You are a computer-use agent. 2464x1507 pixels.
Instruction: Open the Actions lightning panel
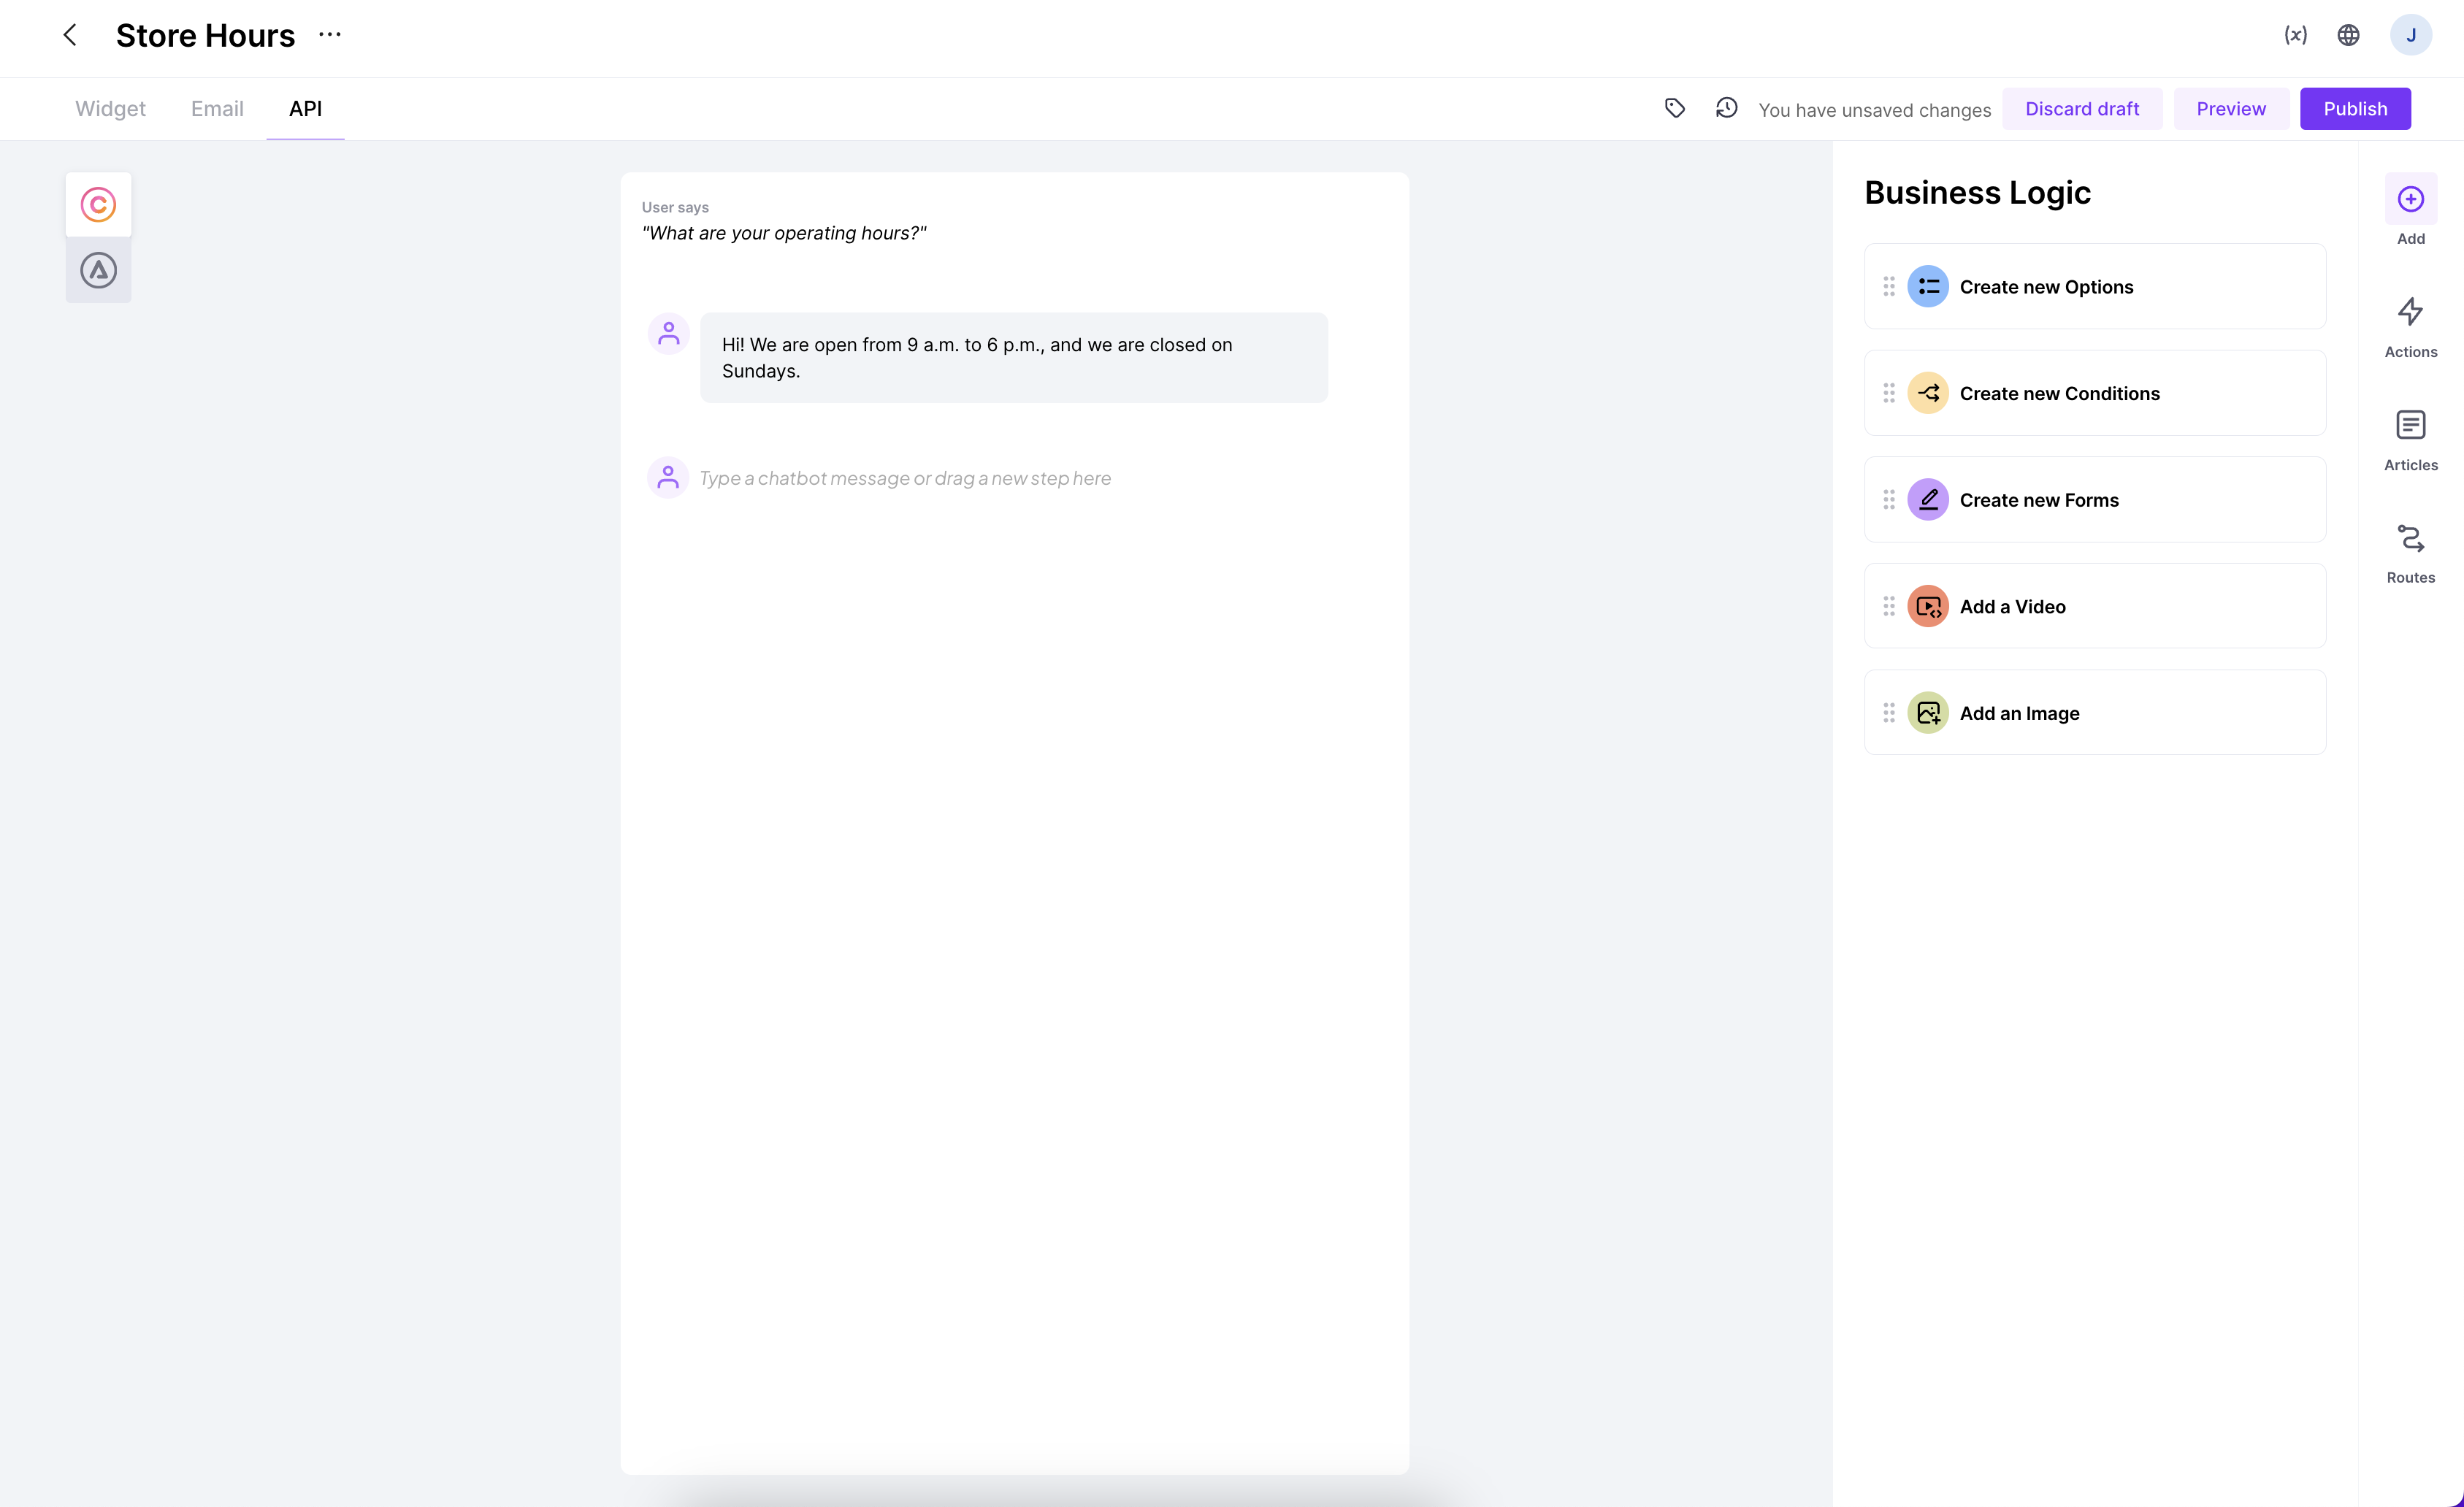2410,327
